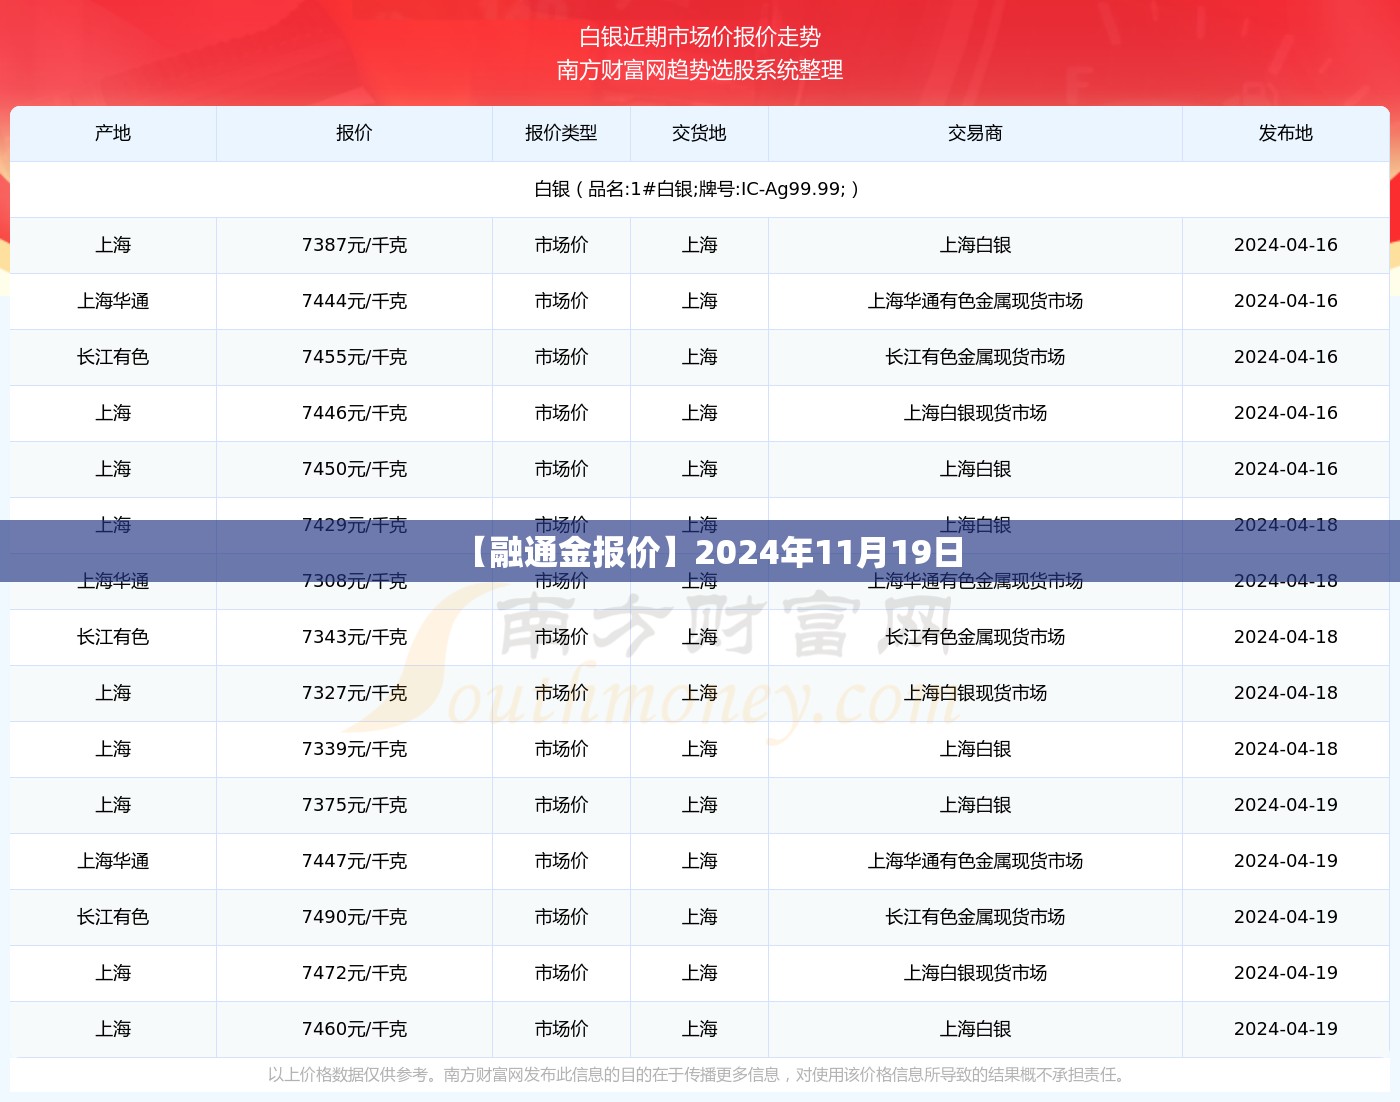Screen dimensions: 1400x1102
Task: Click 市场价 in the 7472元 row
Action: [x=561, y=973]
